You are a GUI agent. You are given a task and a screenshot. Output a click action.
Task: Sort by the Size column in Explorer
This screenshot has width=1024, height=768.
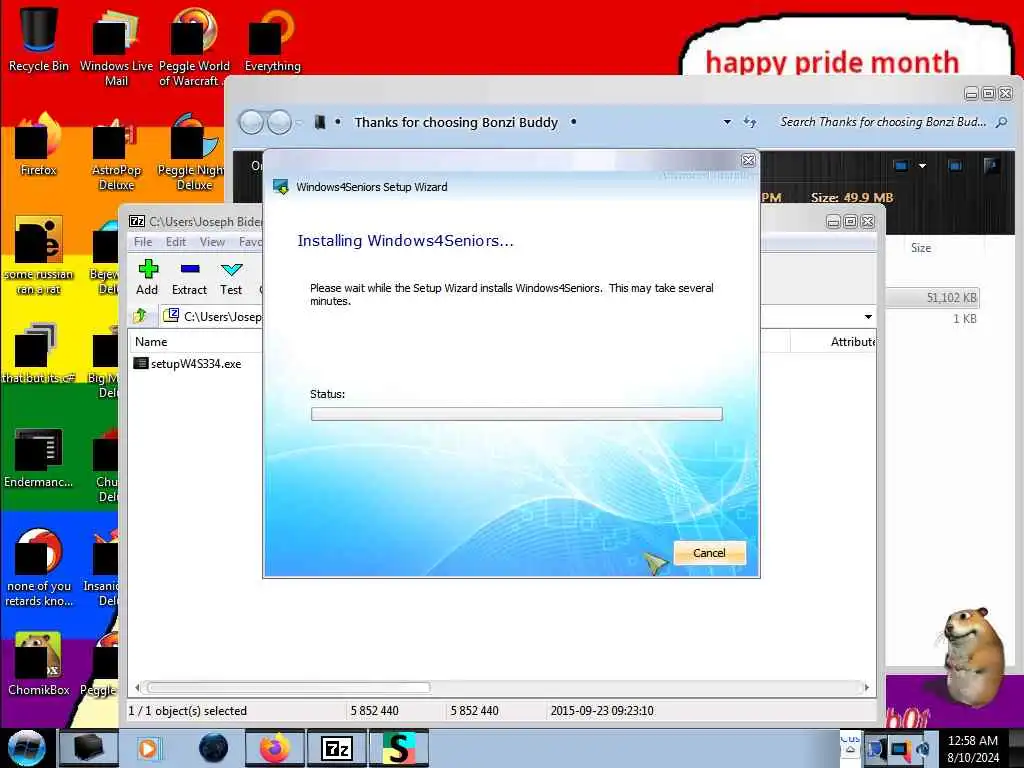921,248
